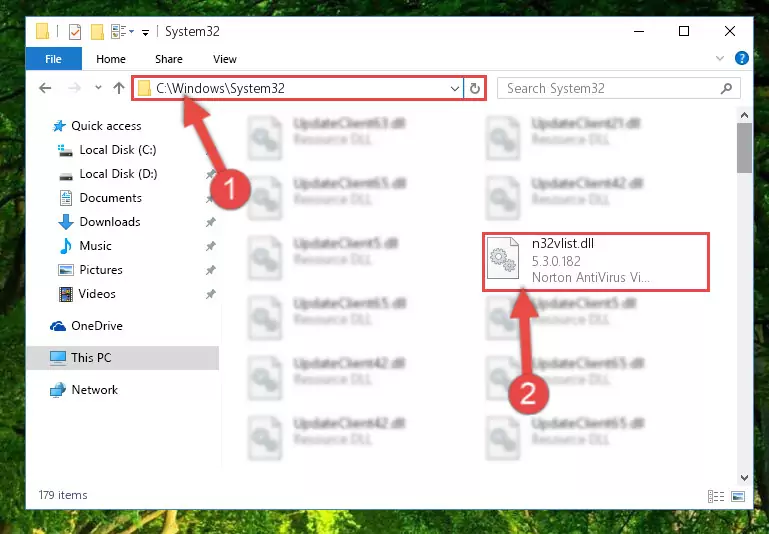This screenshot has height=534, width=769.
Task: Open Pictures in the sidebar
Action: [101, 270]
